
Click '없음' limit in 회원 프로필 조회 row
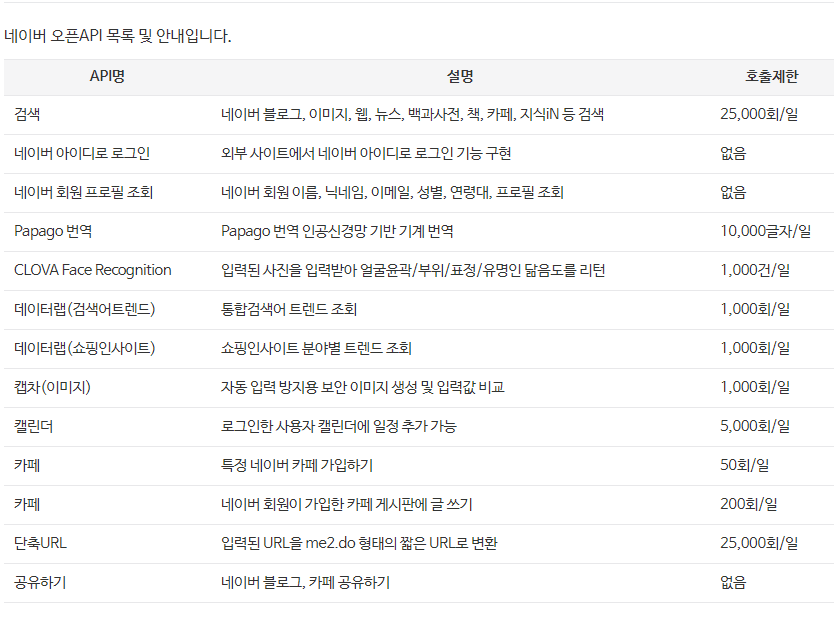point(733,192)
